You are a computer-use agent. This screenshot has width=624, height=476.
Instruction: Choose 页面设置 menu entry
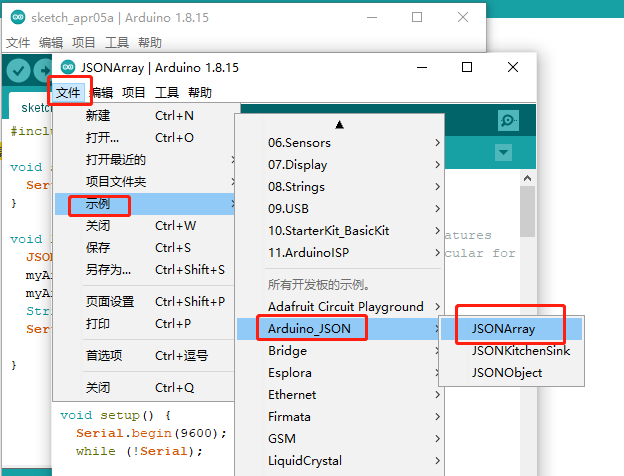(x=144, y=302)
